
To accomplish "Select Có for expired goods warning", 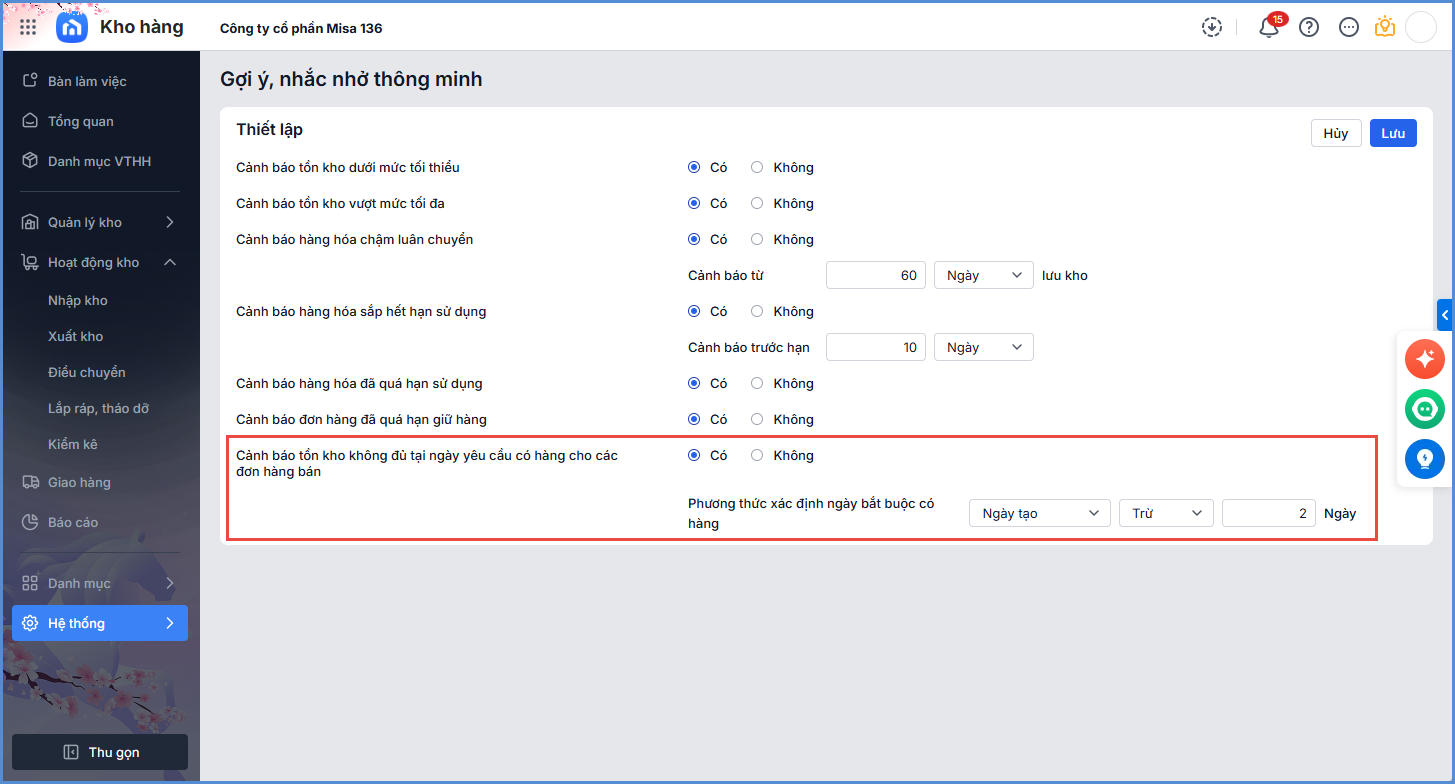I will [x=694, y=384].
